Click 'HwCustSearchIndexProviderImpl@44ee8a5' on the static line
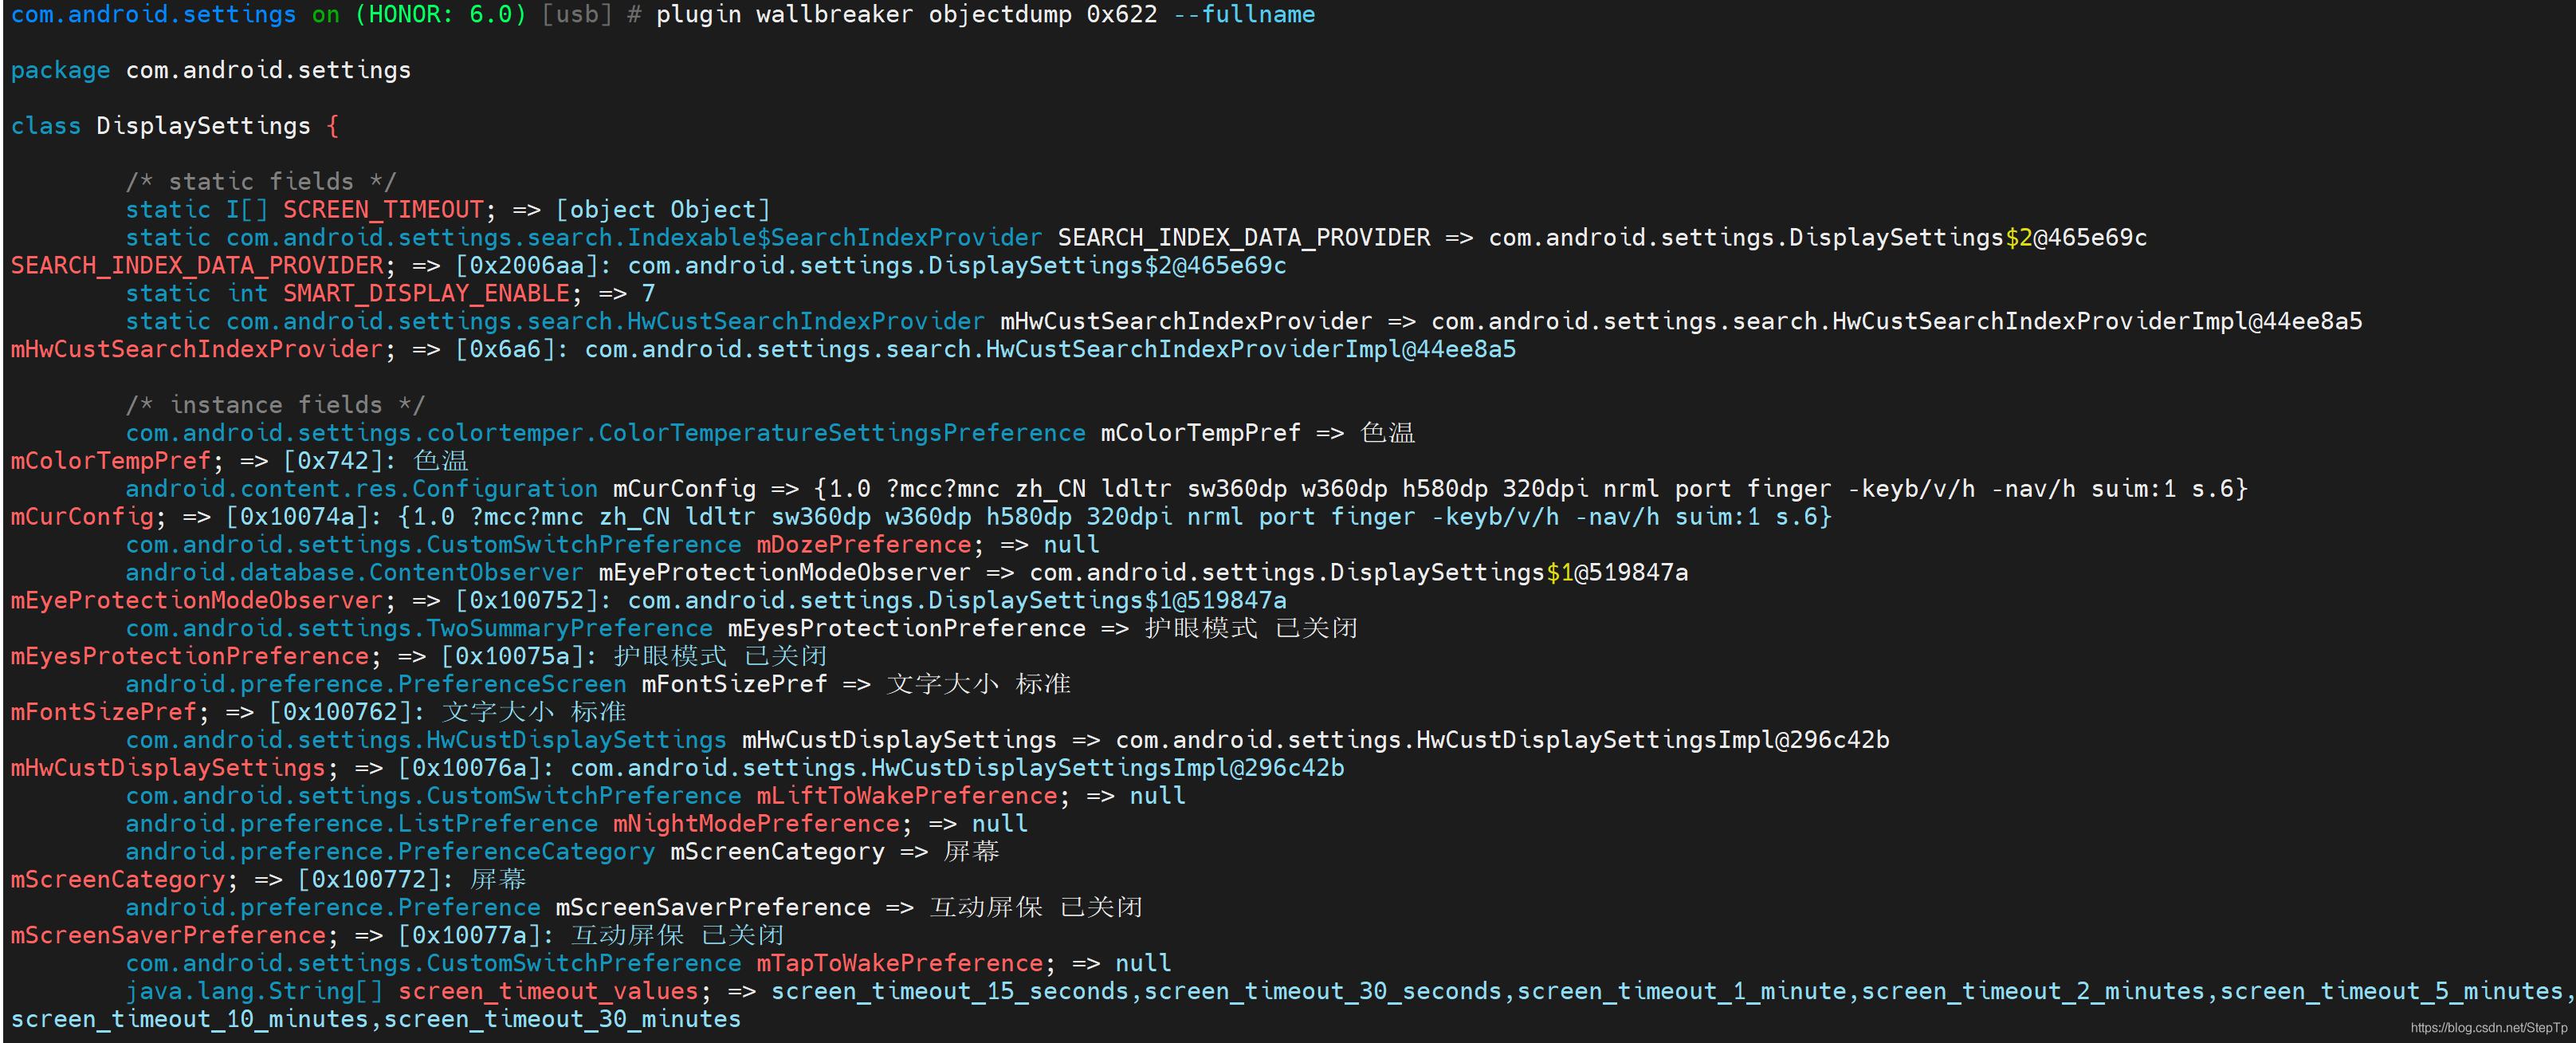 (x=2097, y=322)
